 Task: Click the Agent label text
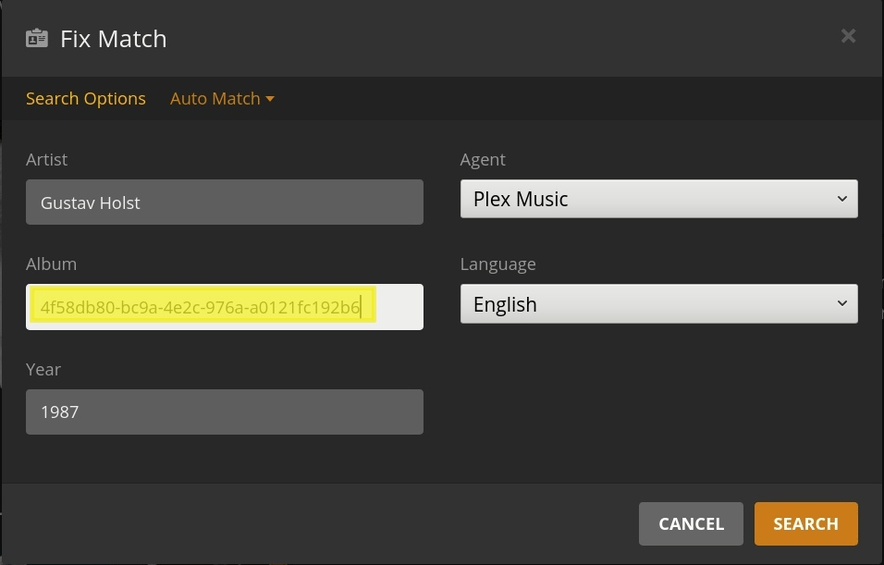click(483, 160)
